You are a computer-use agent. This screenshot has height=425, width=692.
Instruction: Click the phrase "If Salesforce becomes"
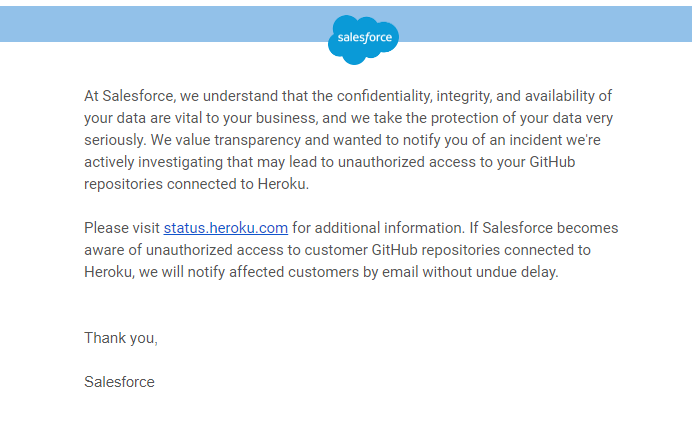coord(544,228)
